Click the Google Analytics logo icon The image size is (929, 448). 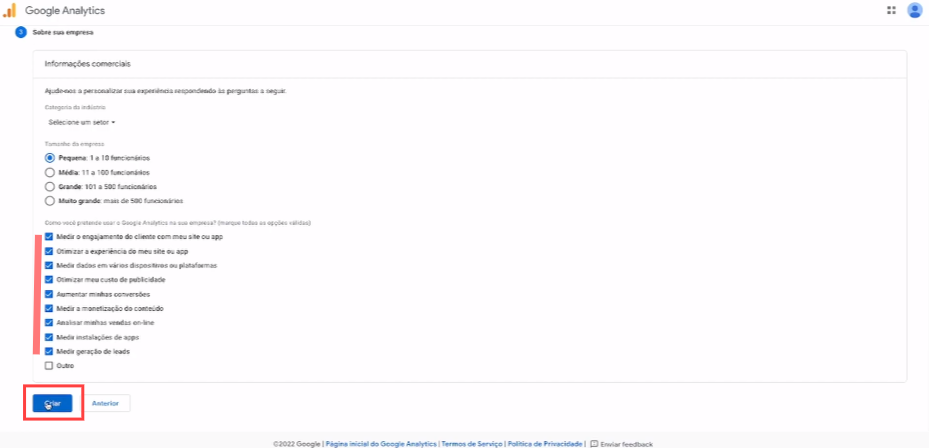click(x=9, y=10)
